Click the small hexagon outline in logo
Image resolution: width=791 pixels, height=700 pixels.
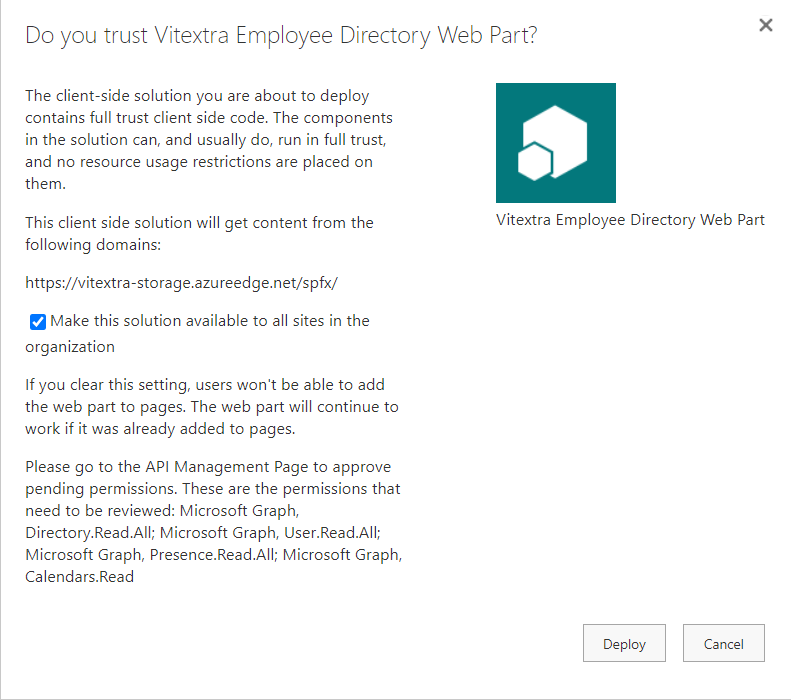(x=535, y=162)
